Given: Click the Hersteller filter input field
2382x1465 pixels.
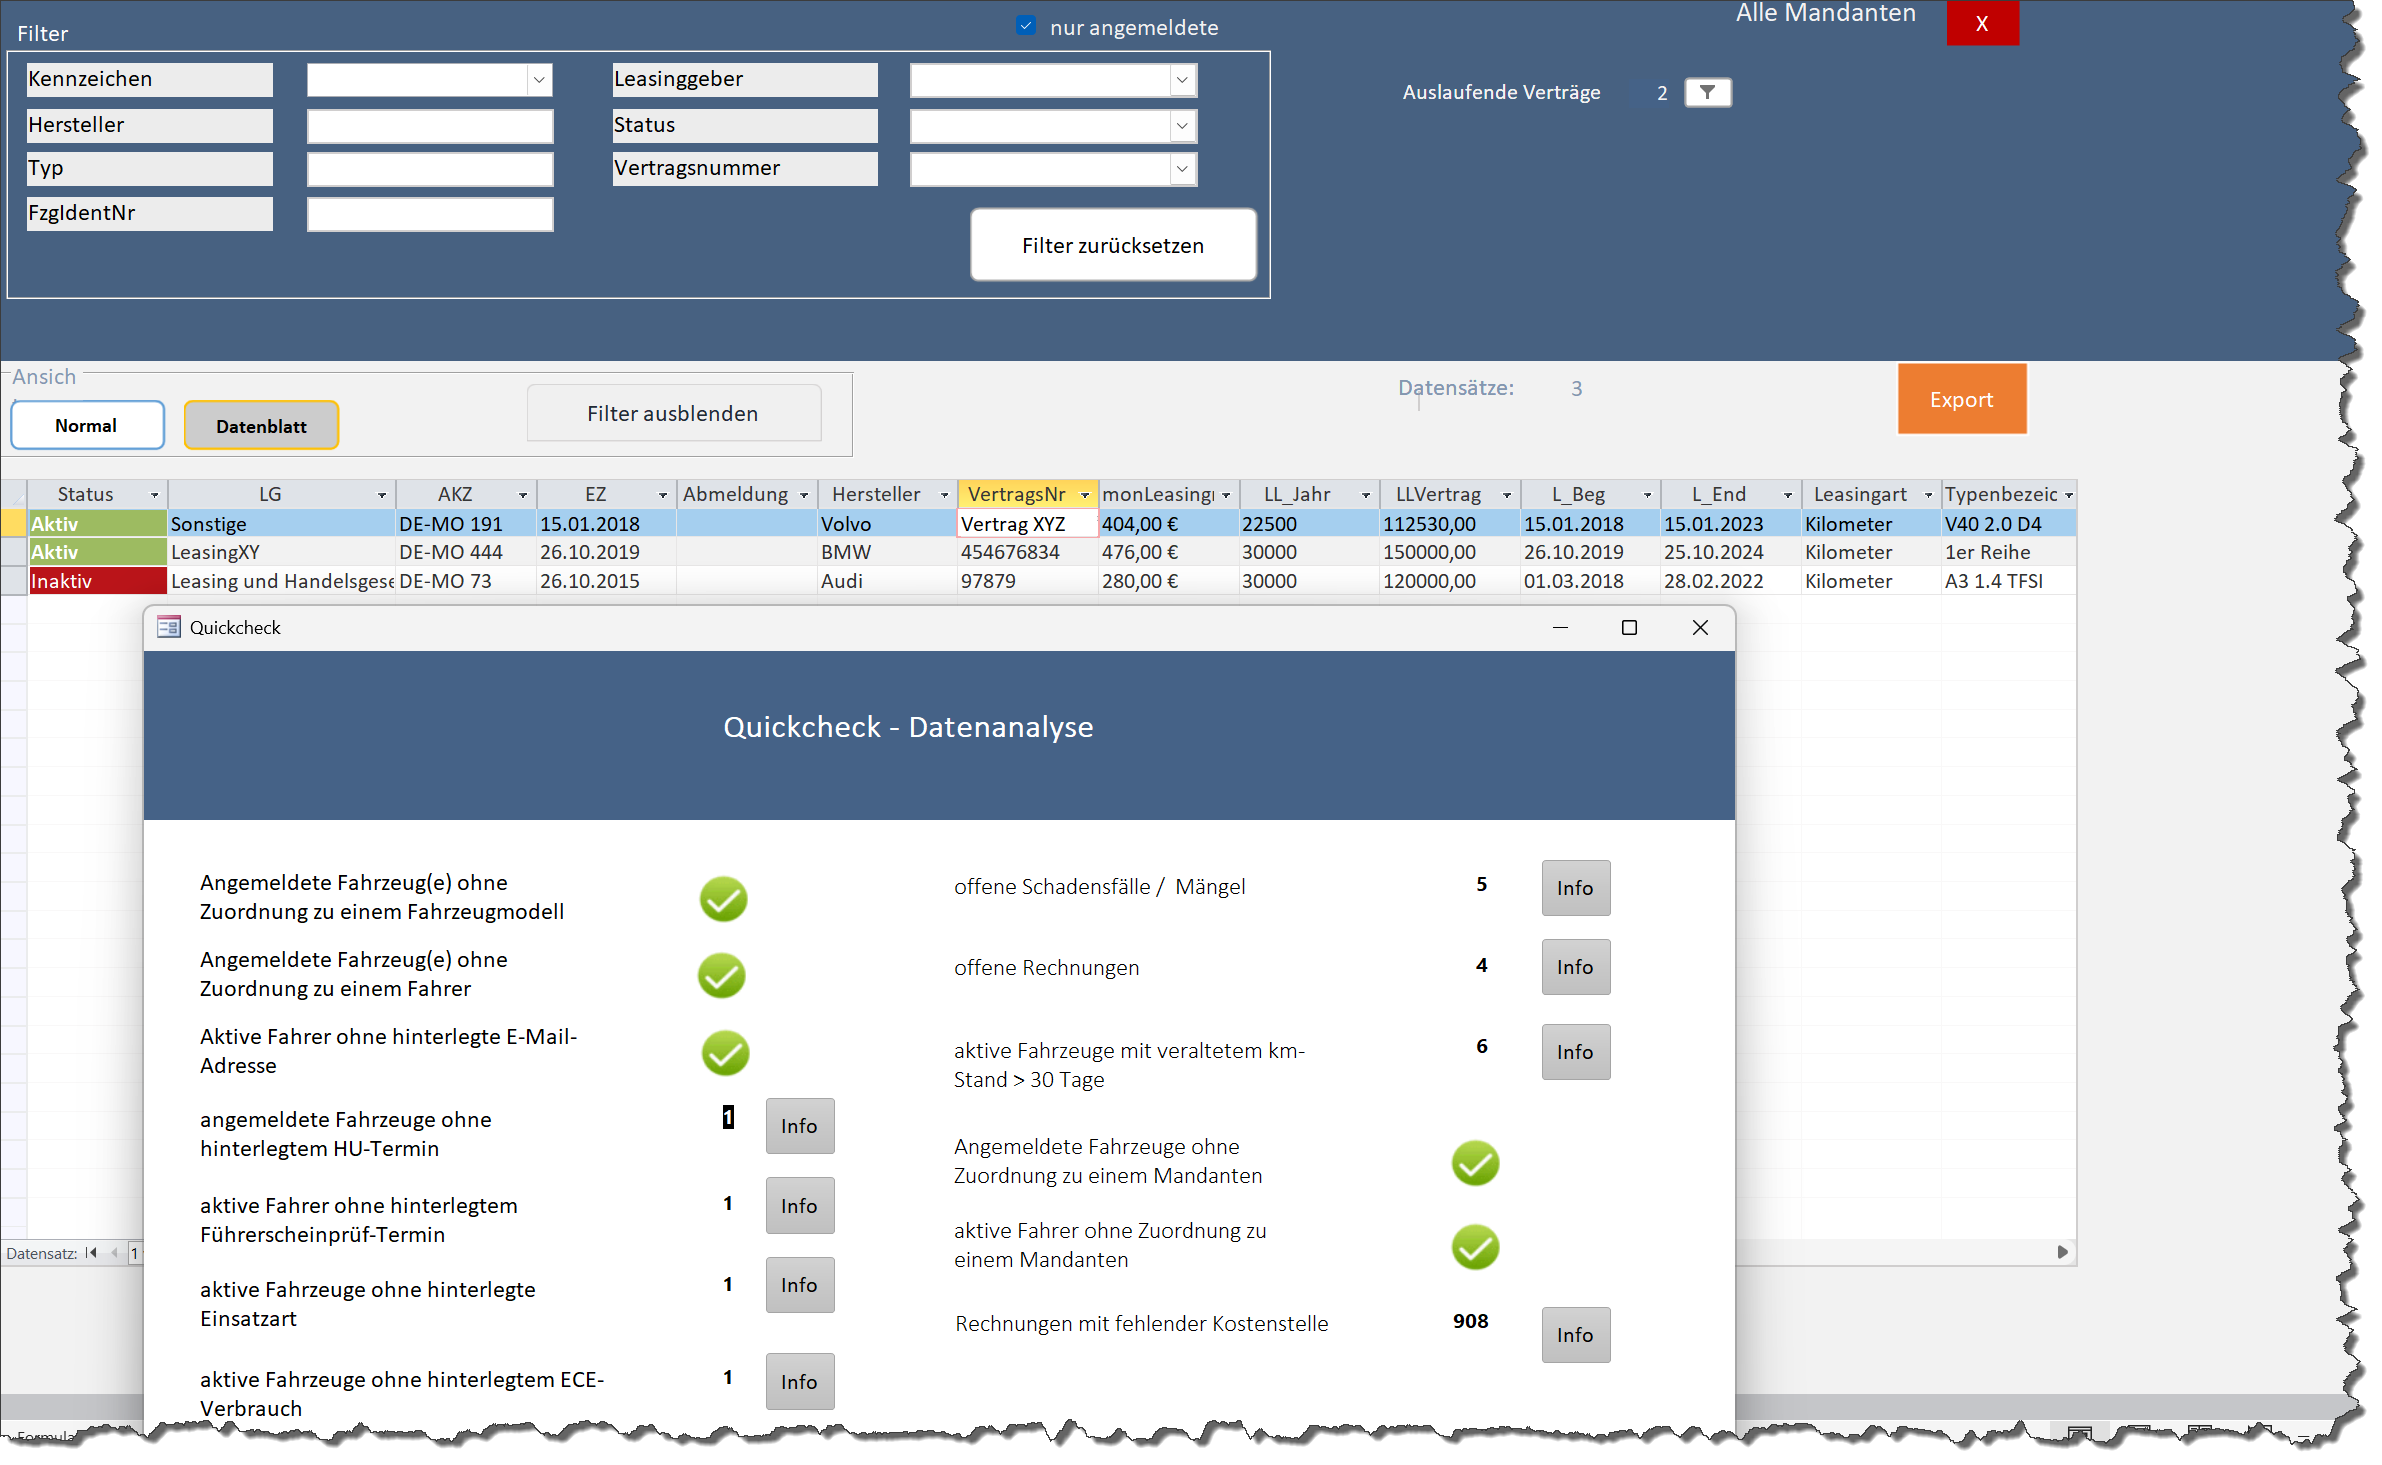Looking at the screenshot, I should [430, 126].
